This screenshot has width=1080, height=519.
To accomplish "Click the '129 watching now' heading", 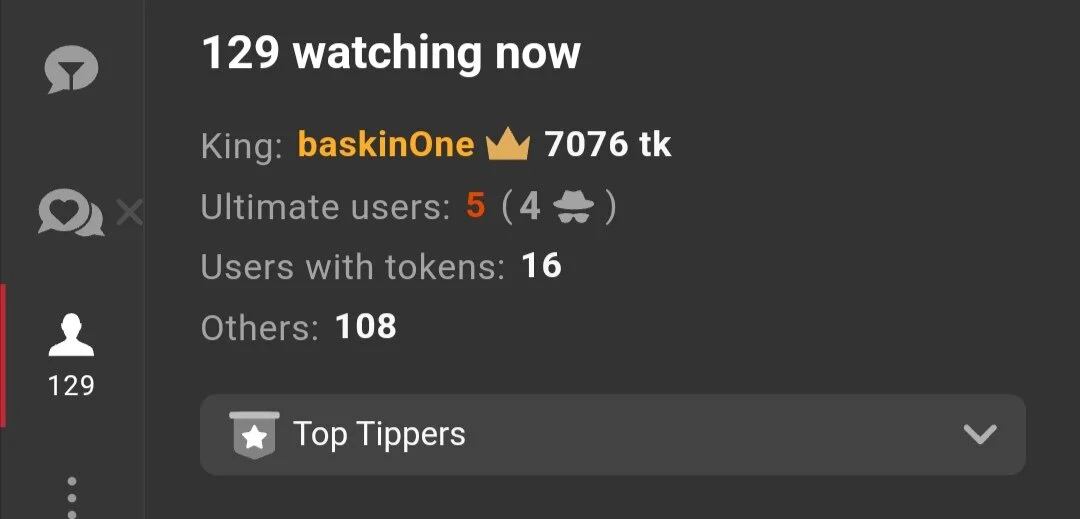I will pos(391,53).
